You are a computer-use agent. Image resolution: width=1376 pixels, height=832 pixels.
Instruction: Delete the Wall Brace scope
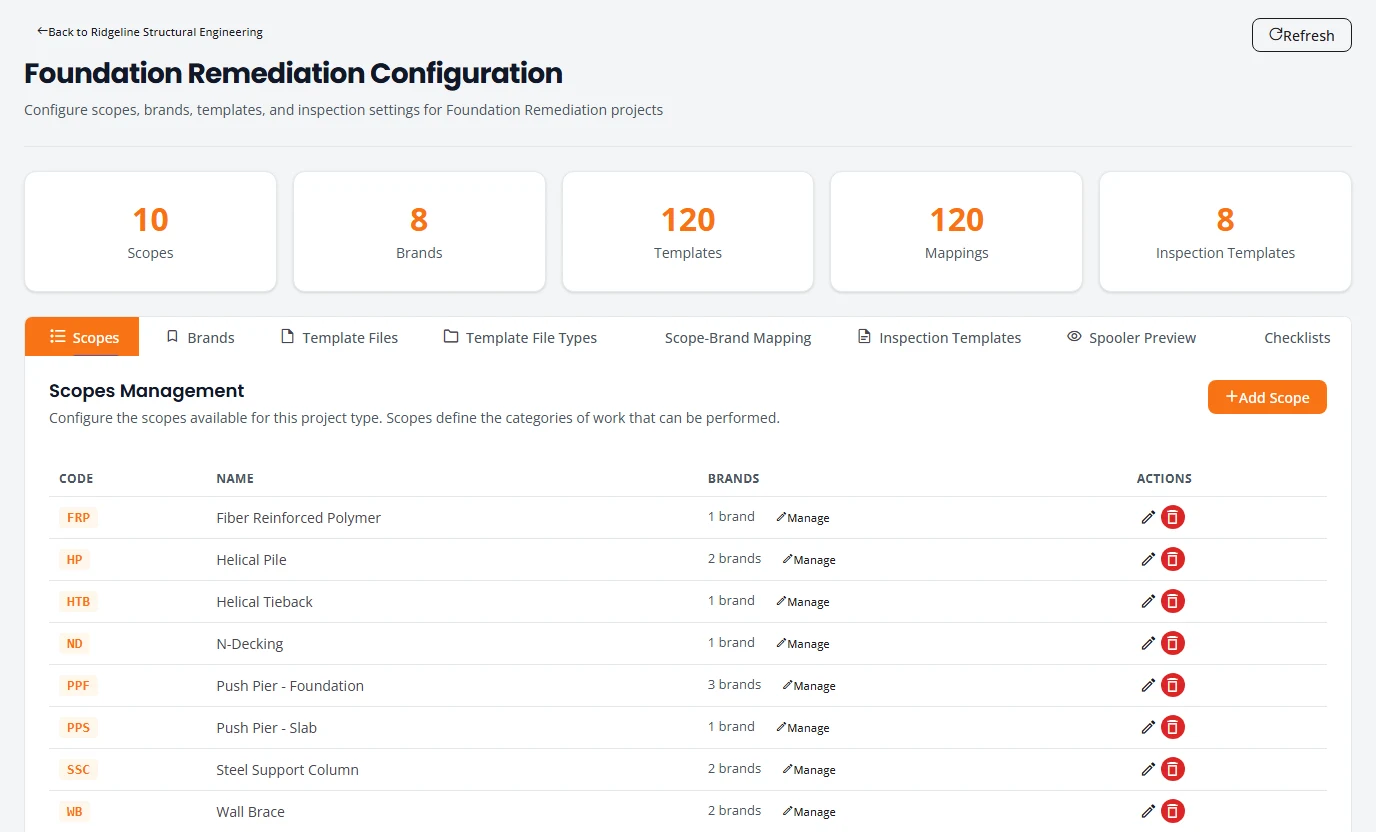point(1173,811)
